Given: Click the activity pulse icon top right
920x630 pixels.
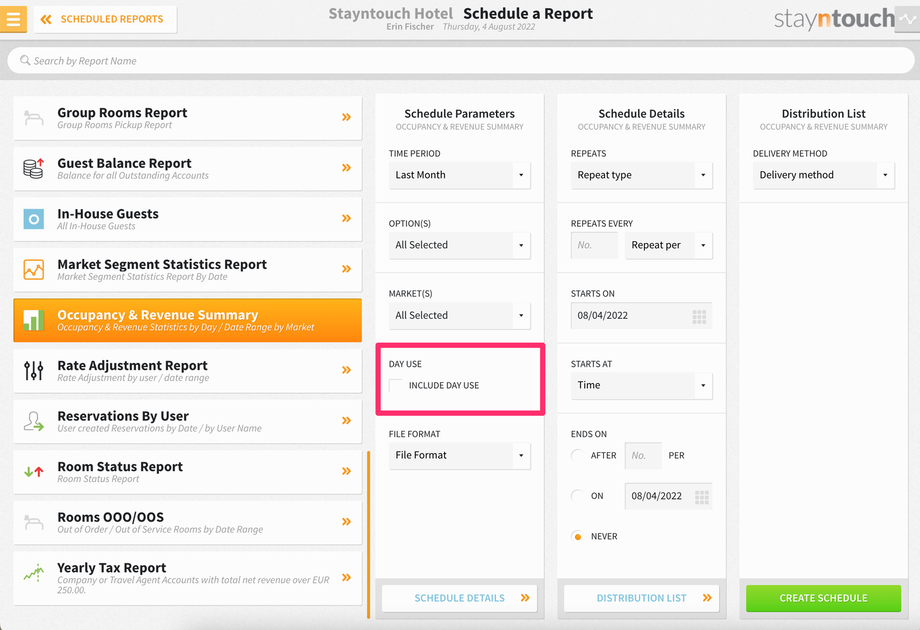Looking at the screenshot, I should [x=907, y=19].
